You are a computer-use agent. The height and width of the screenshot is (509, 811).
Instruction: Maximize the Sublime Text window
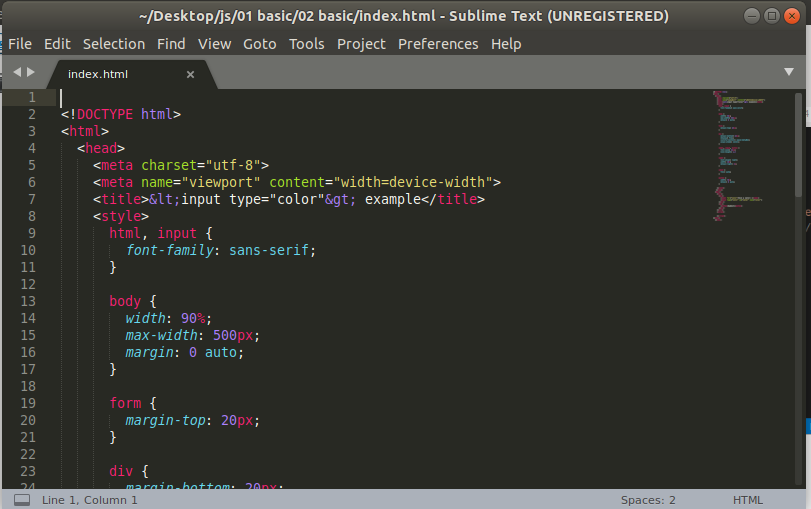[x=772, y=16]
